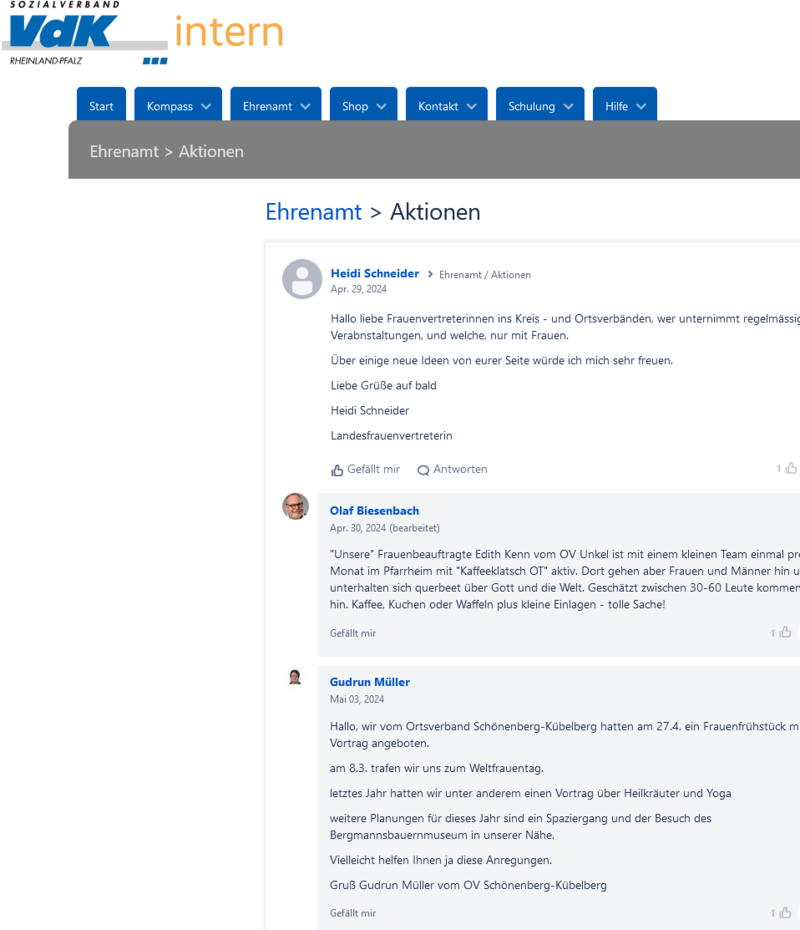Click the closing line Gruß Gudrun Müller vom OV Schönenberg-Kübelberg
This screenshot has width=800, height=930.
coord(468,885)
